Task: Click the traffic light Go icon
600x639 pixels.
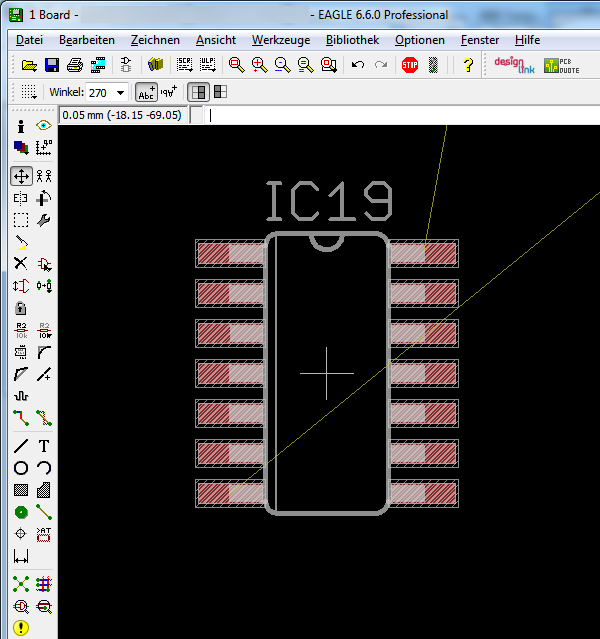Action: coord(433,65)
